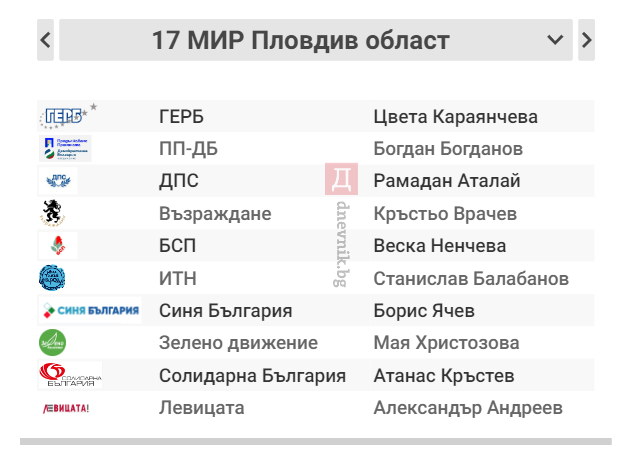Expand region list via chevron arrow
Image resolution: width=640 pixels, height=474 pixels.
pyautogui.click(x=555, y=40)
